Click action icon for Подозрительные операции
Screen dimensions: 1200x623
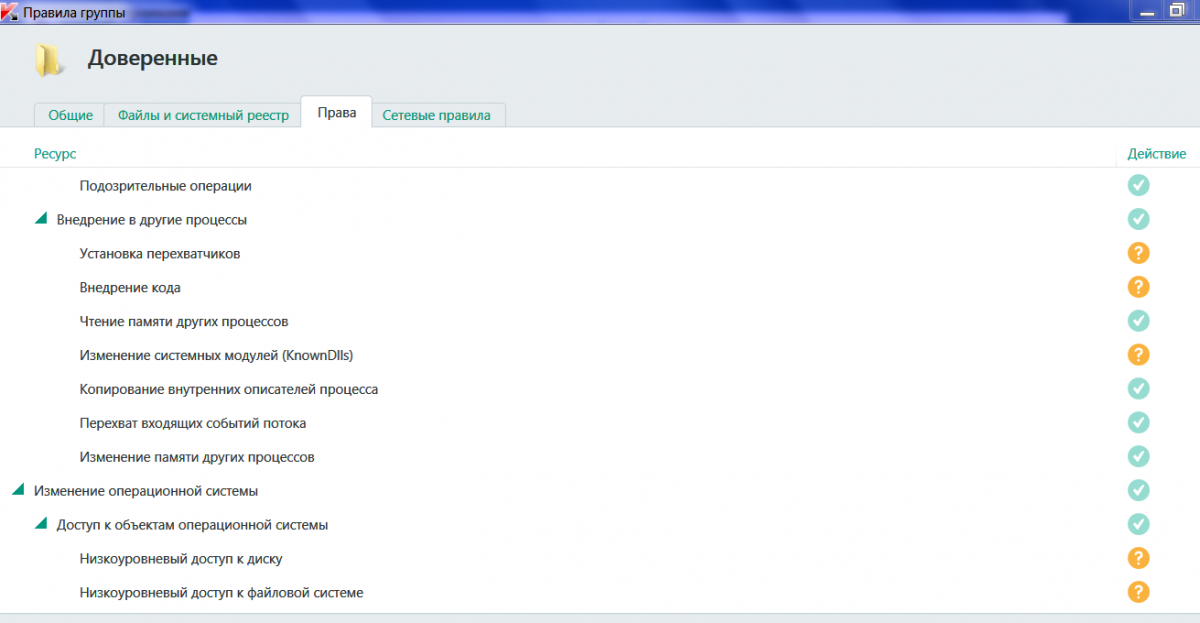click(x=1138, y=185)
